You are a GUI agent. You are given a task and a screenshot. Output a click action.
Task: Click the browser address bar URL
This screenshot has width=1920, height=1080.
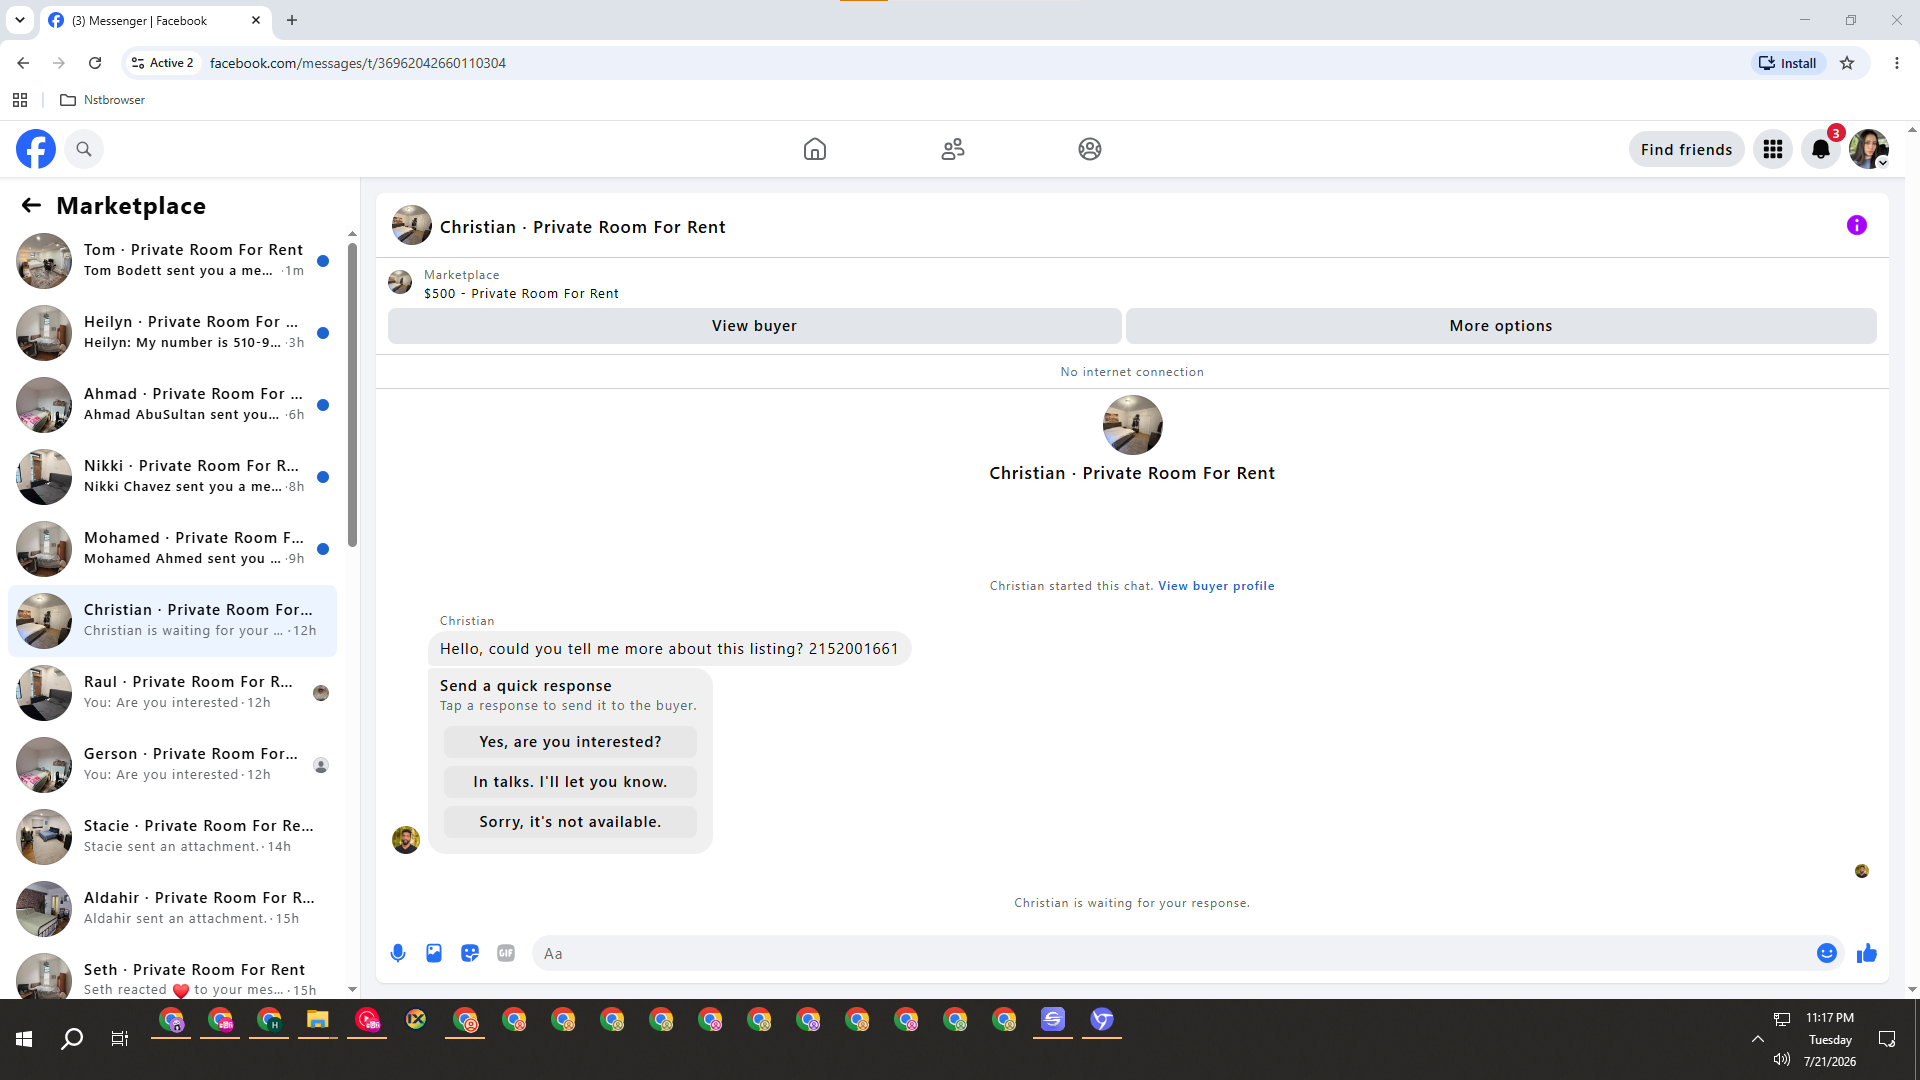pos(358,63)
